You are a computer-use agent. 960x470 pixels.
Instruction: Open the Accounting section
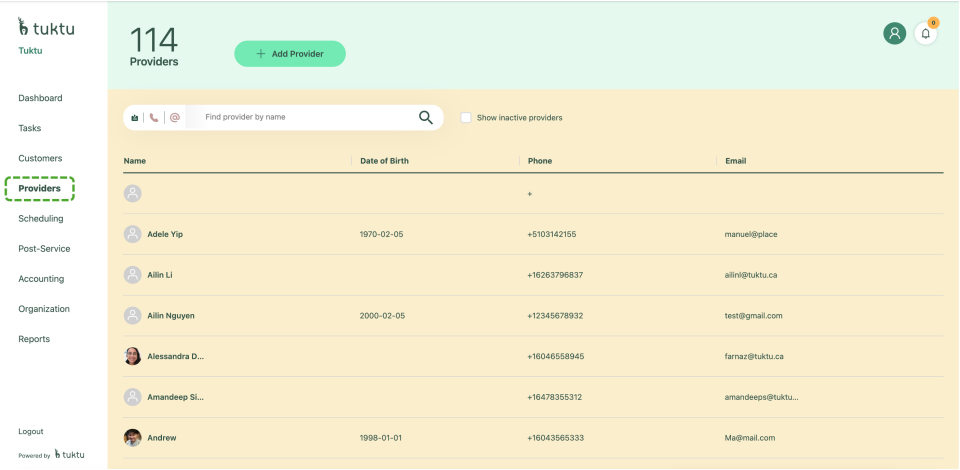(41, 279)
